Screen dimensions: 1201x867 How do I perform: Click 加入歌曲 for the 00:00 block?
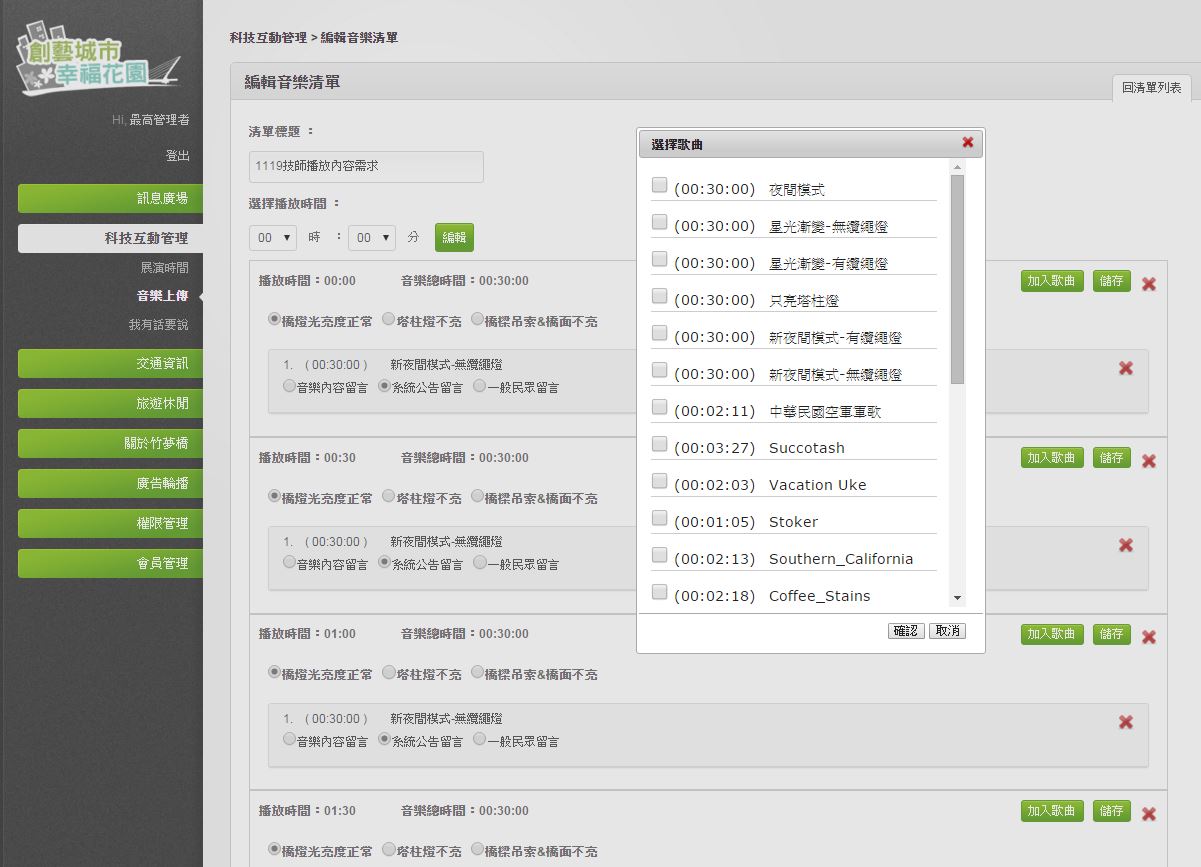(1052, 281)
